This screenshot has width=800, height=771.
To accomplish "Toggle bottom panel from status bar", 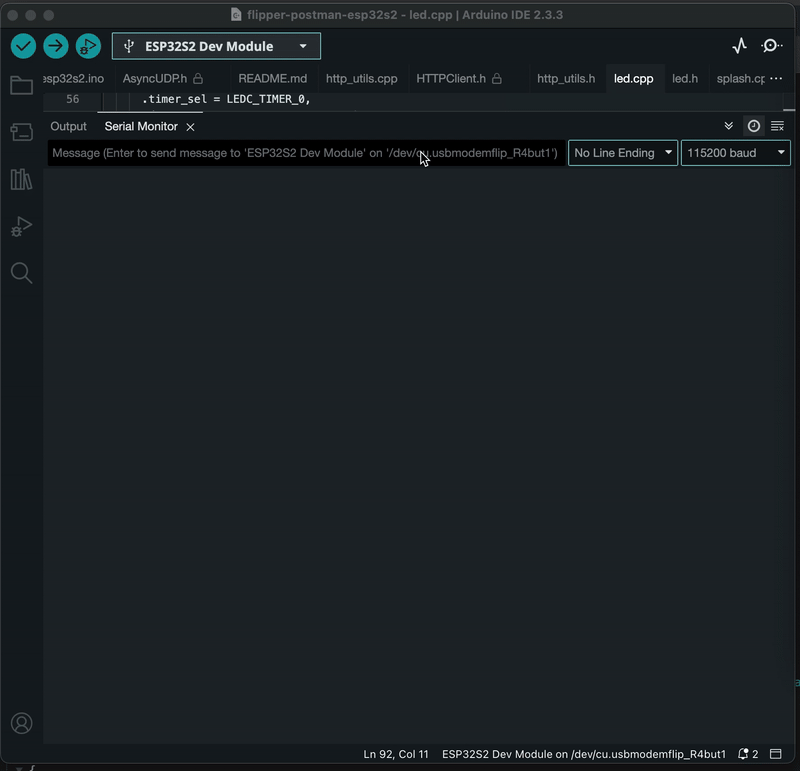I will pyautogui.click(x=776, y=754).
